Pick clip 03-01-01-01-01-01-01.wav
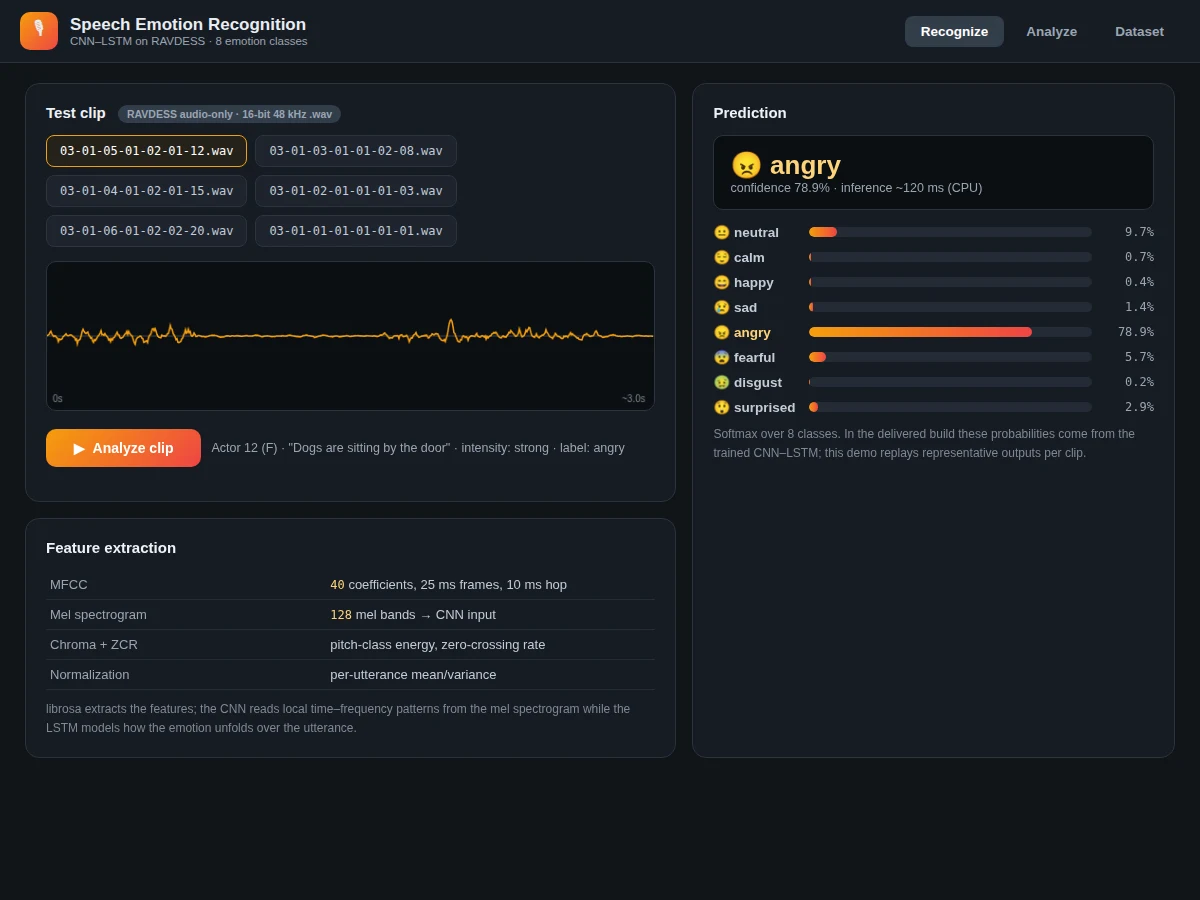Screen dimensions: 1200x900 click(356, 231)
